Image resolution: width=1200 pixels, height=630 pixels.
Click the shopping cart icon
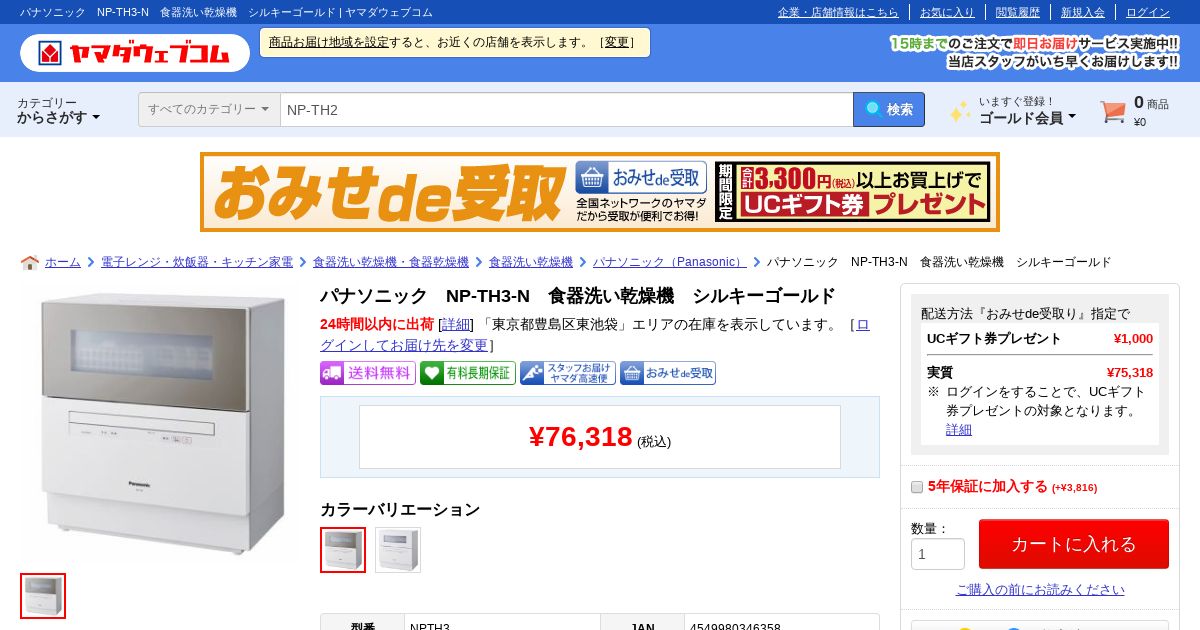(x=1113, y=111)
